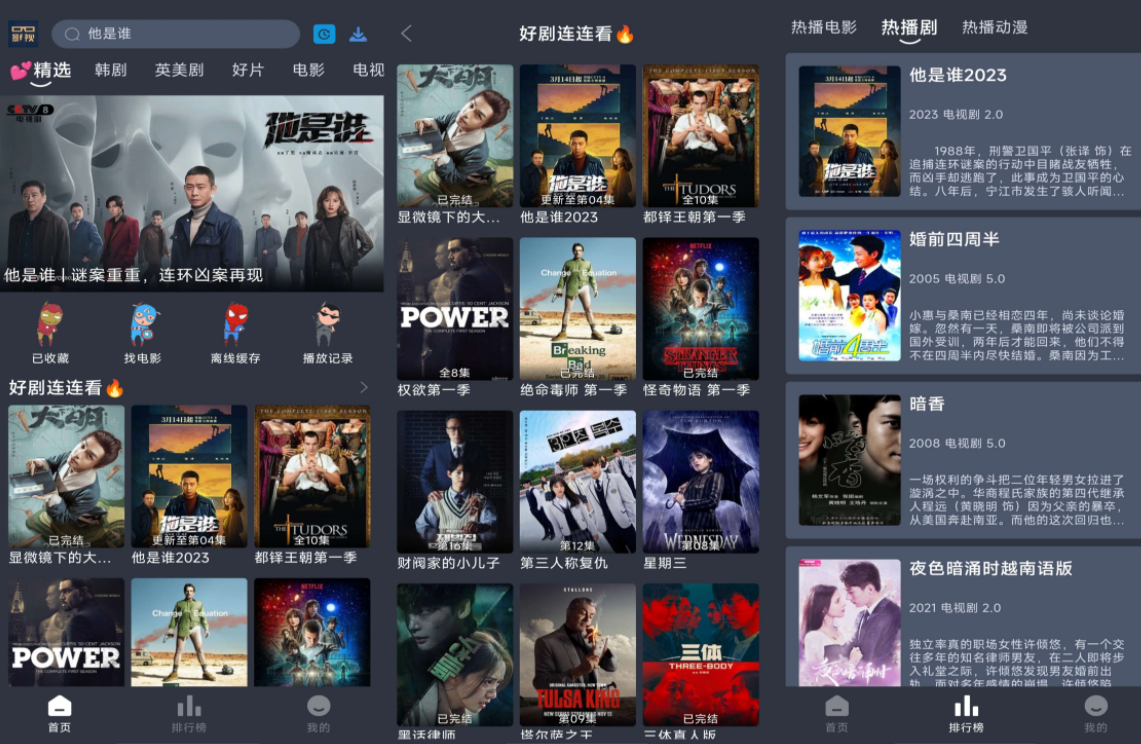The width and height of the screenshot is (1141, 744).
Task: Open the 夜色暗涌时越南语版 entry title
Action: click(x=990, y=569)
